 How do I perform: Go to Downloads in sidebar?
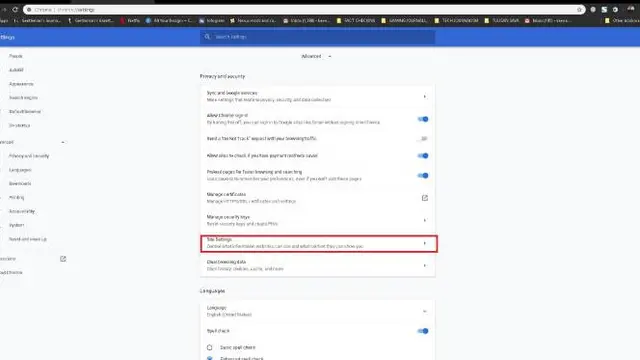[x=20, y=184]
